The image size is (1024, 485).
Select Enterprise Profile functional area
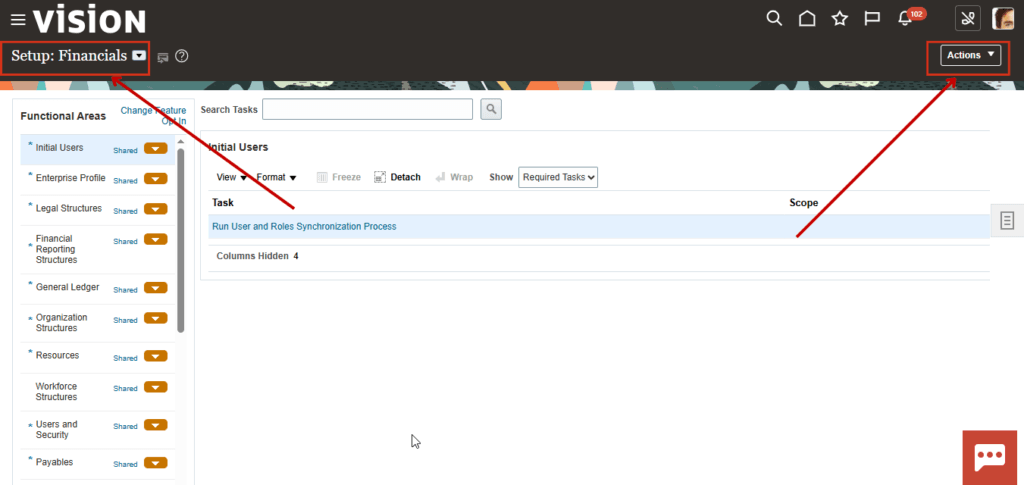[x=71, y=178]
